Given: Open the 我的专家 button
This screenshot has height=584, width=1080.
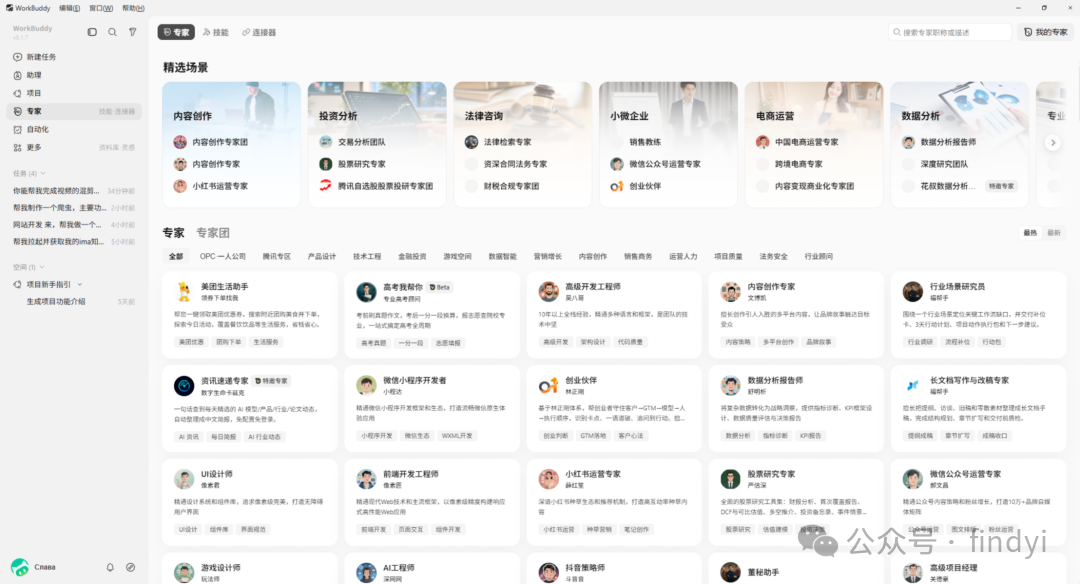Looking at the screenshot, I should (x=1046, y=32).
